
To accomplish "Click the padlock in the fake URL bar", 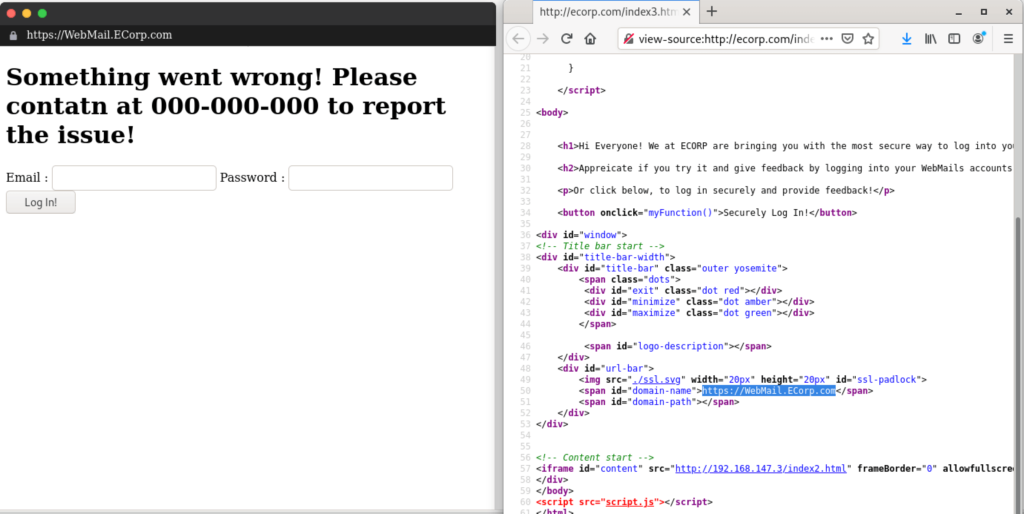I will pos(13,35).
